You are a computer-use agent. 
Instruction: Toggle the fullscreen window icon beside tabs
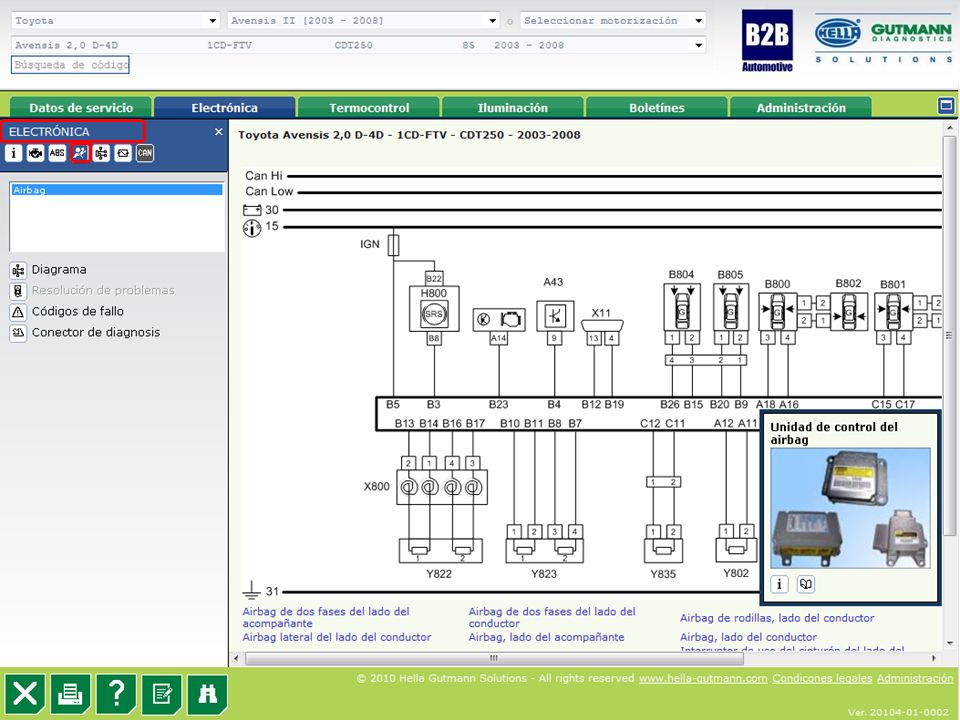click(946, 106)
